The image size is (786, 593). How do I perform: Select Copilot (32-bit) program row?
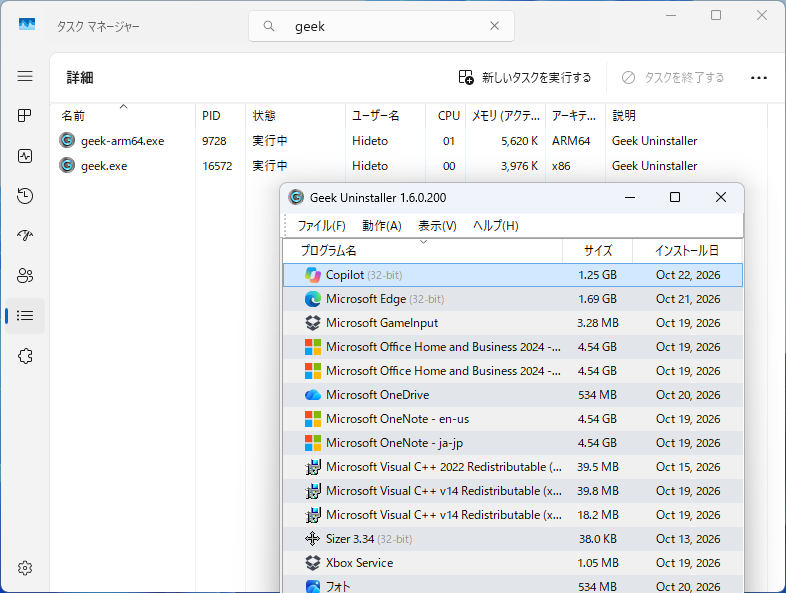[513, 275]
